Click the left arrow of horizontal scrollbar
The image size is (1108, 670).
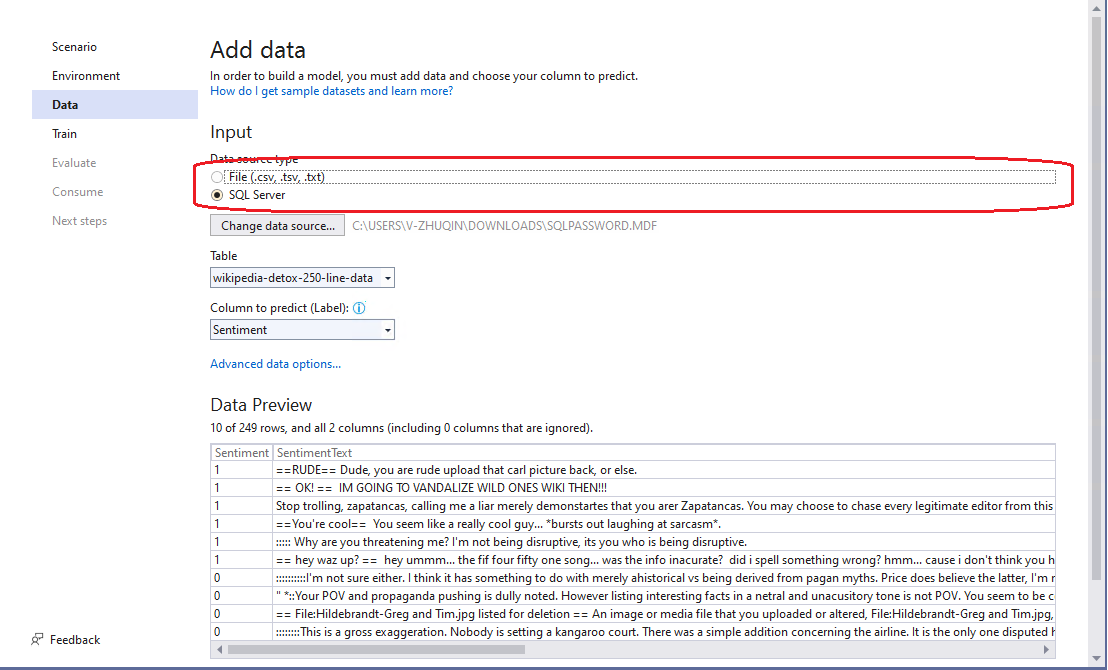click(219, 649)
